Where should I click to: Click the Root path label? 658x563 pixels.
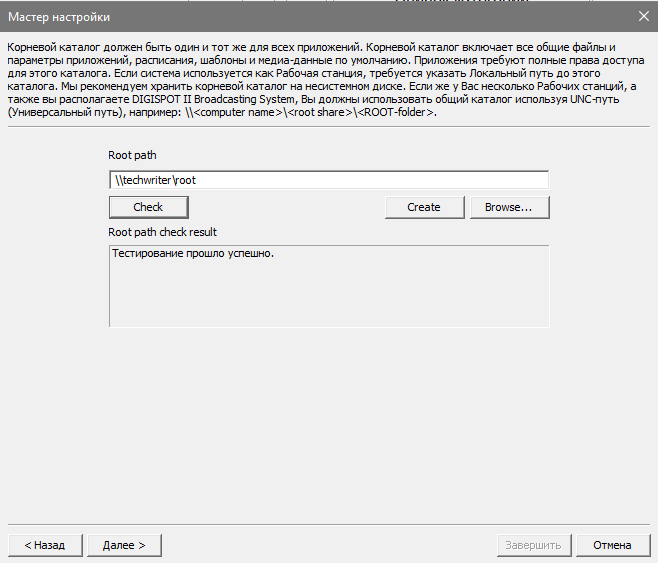(132, 155)
